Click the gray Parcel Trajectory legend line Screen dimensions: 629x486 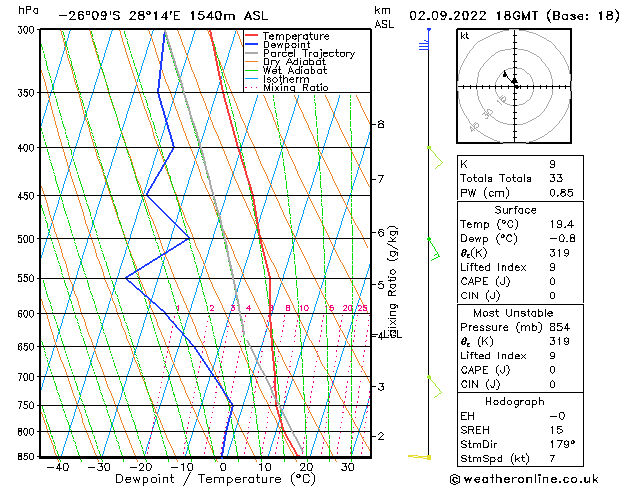point(252,53)
